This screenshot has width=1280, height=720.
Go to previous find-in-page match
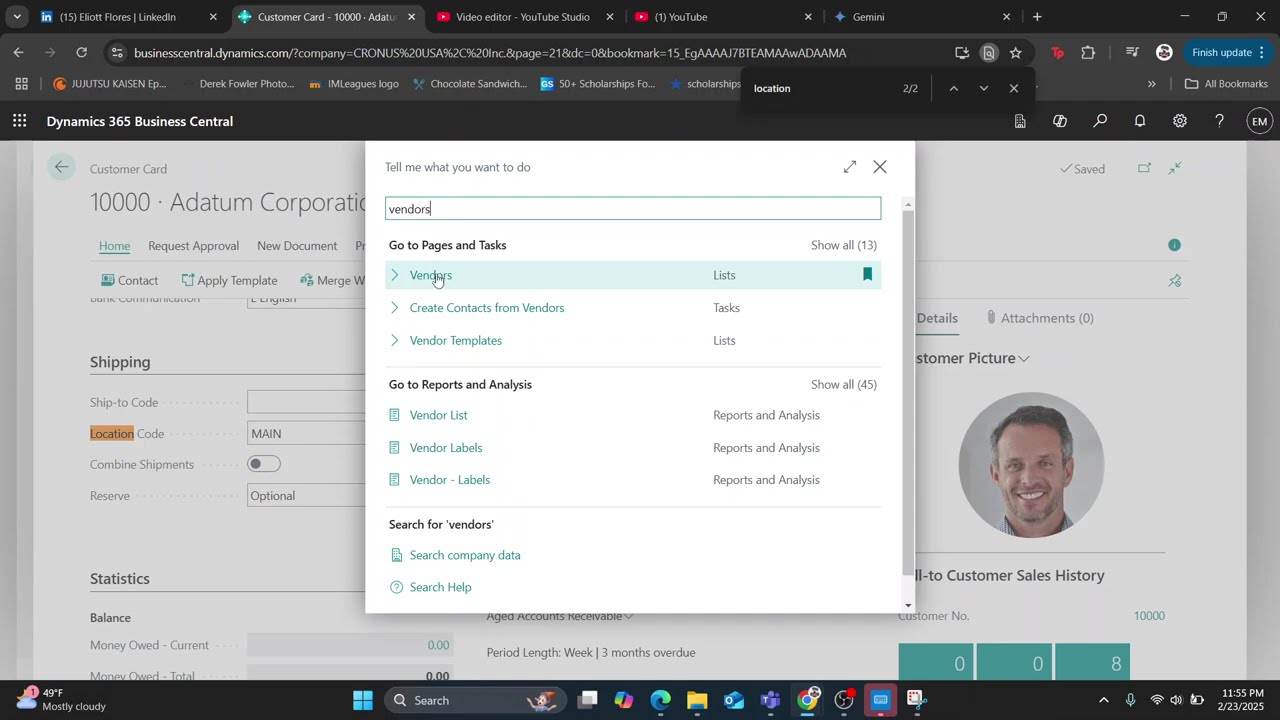[x=954, y=88]
